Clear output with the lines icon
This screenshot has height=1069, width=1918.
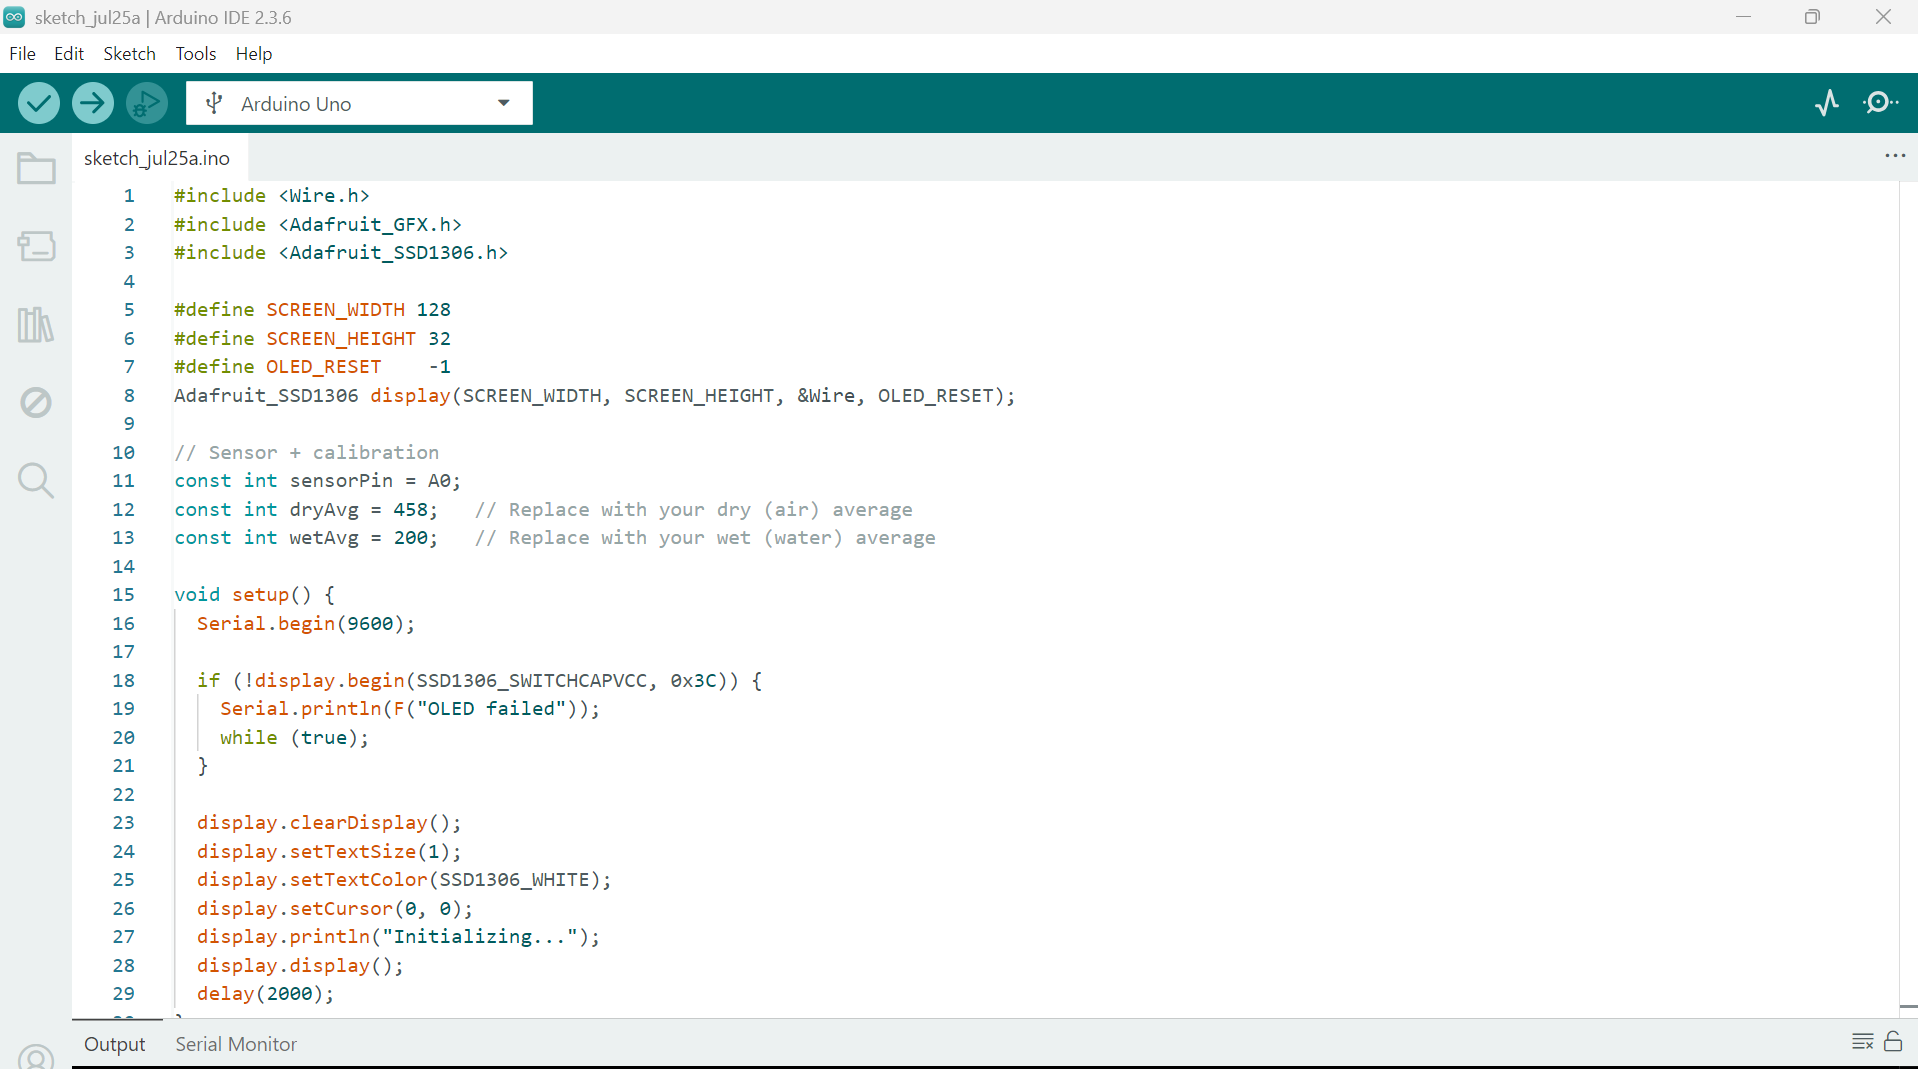(1862, 1042)
